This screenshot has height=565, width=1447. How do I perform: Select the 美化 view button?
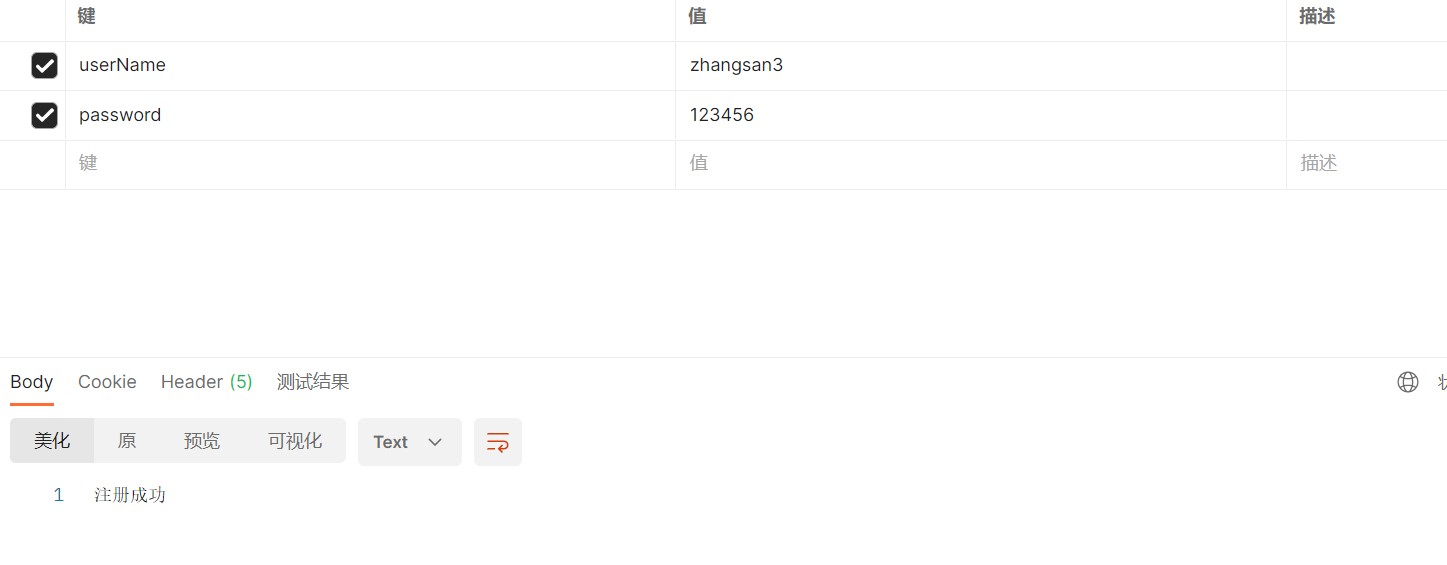(52, 441)
